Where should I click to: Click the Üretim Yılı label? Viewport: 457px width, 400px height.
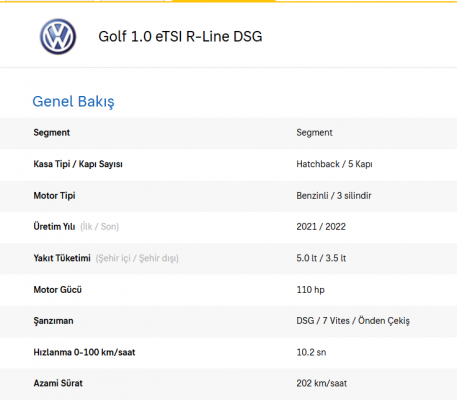click(x=54, y=227)
